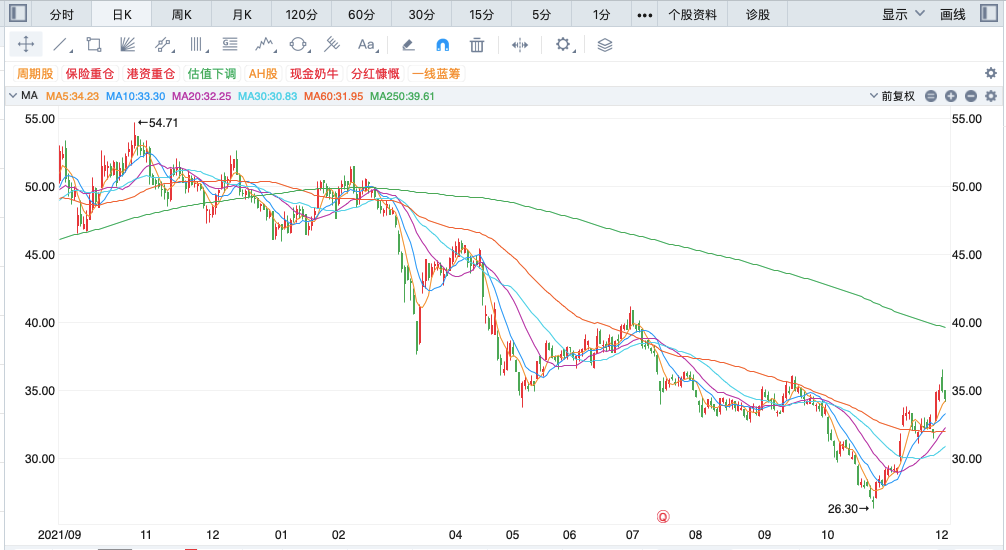Select the trend line drawing tool
The width and height of the screenshot is (1006, 550).
[60, 45]
